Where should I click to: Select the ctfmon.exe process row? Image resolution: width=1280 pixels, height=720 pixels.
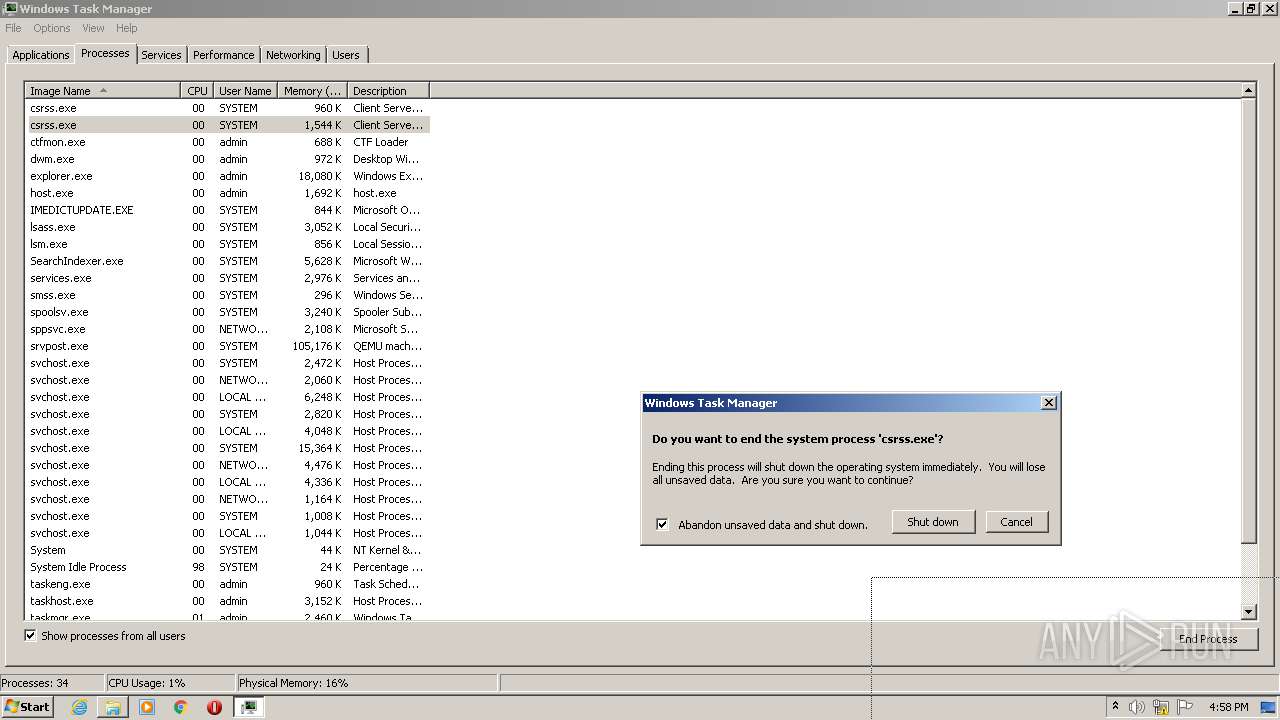click(x=227, y=142)
